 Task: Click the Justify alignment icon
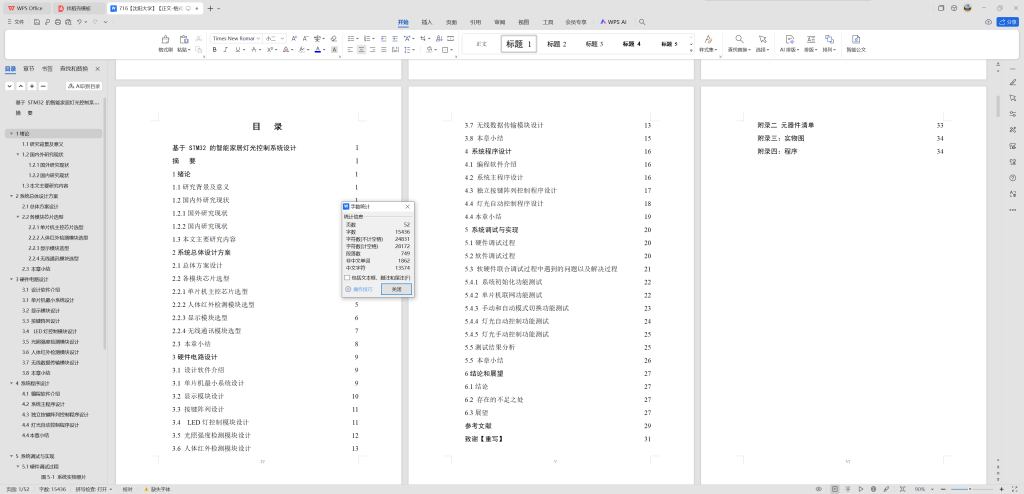click(x=383, y=50)
